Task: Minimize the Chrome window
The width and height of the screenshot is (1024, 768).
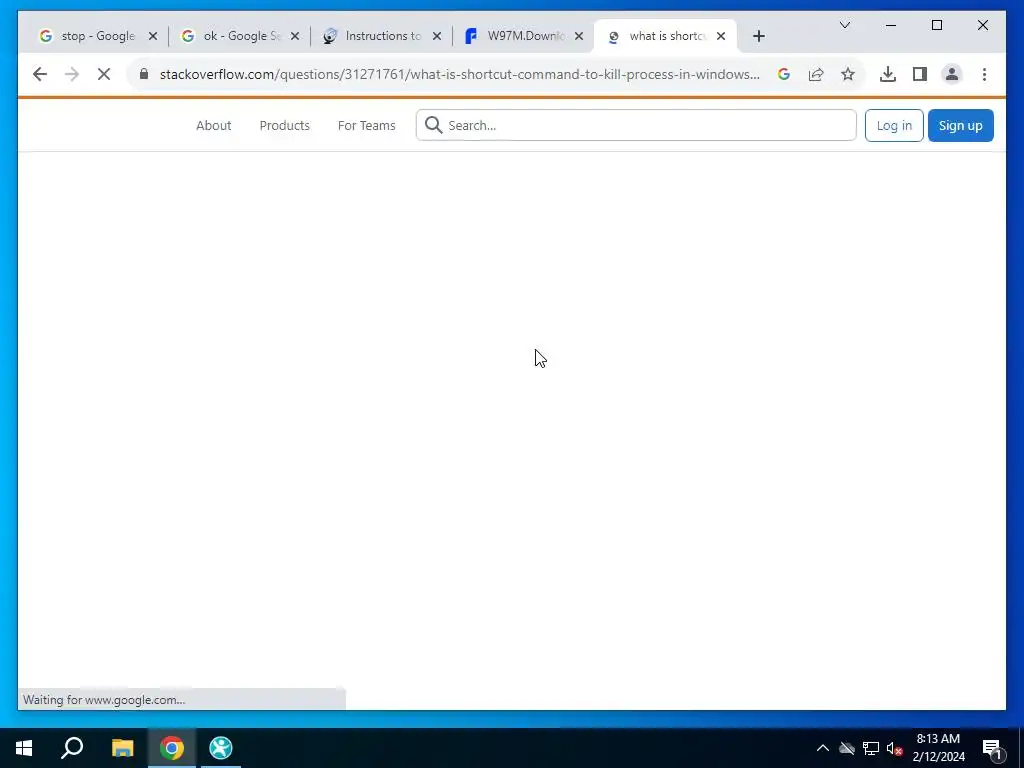Action: (891, 25)
